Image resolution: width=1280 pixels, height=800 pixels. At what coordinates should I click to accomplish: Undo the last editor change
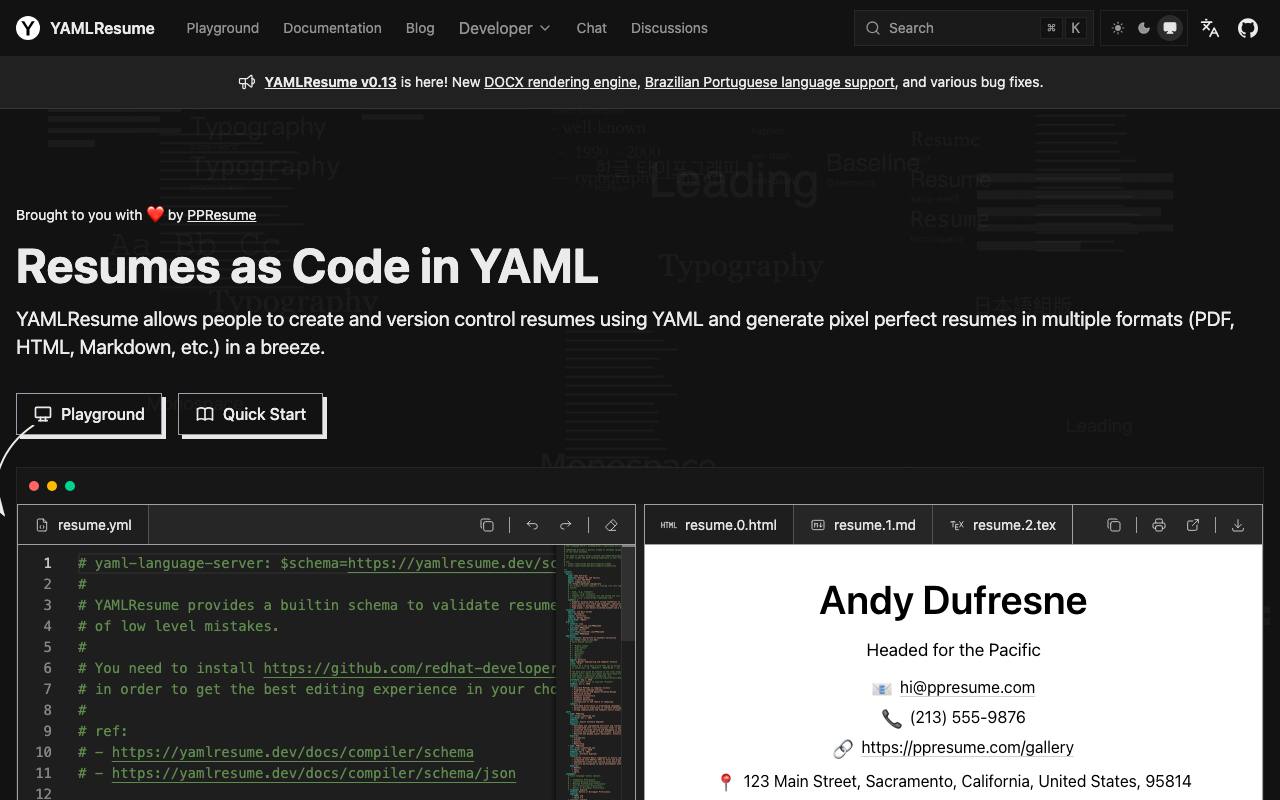click(532, 525)
